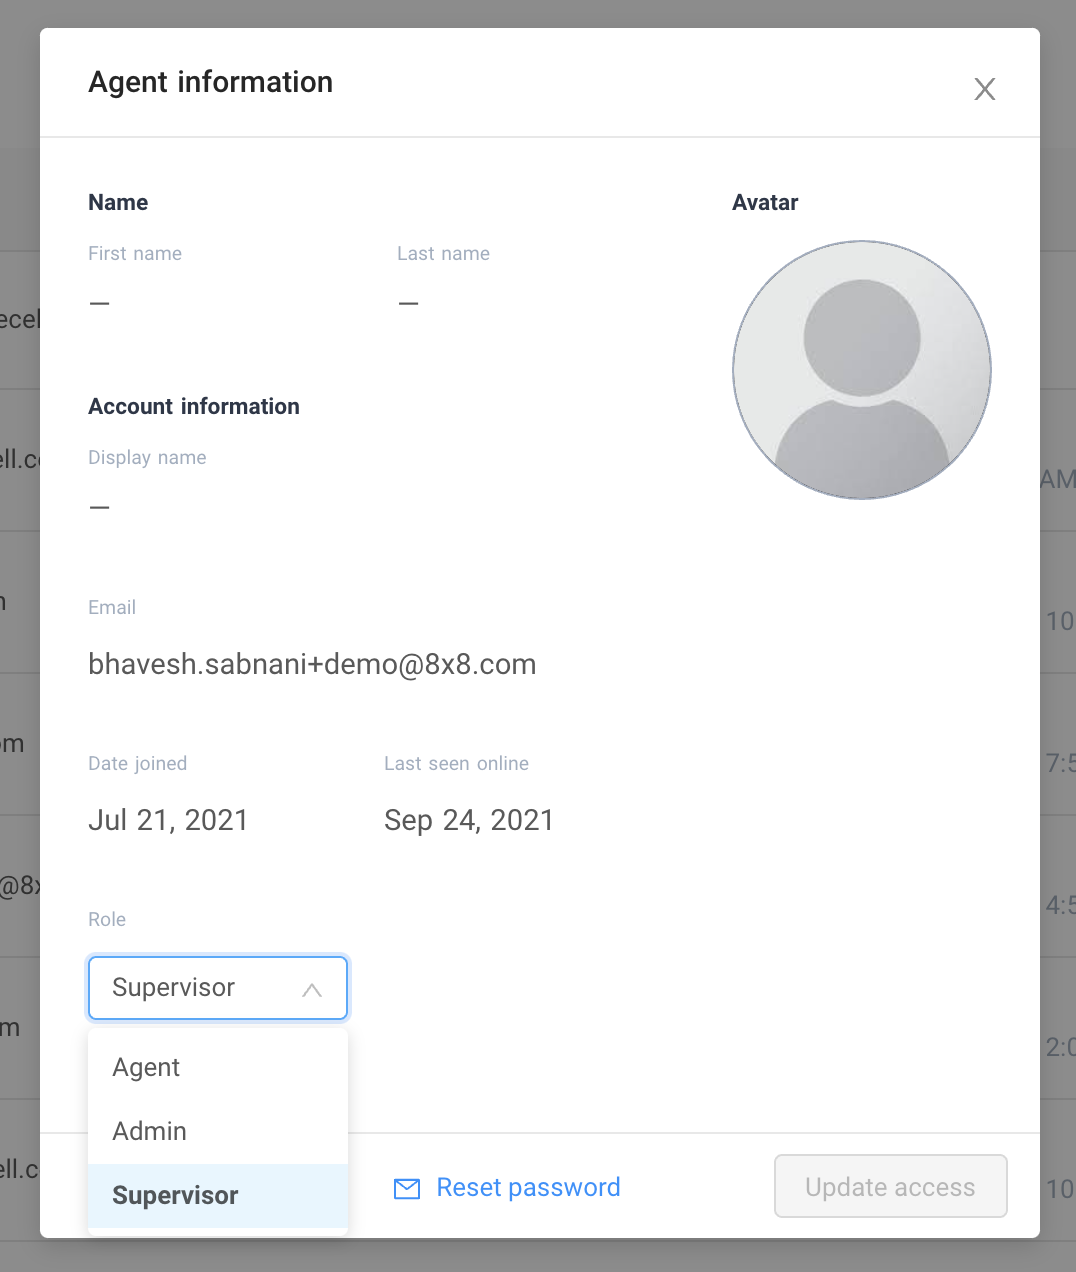Click the Account information heading
The width and height of the screenshot is (1076, 1272).
tap(194, 406)
